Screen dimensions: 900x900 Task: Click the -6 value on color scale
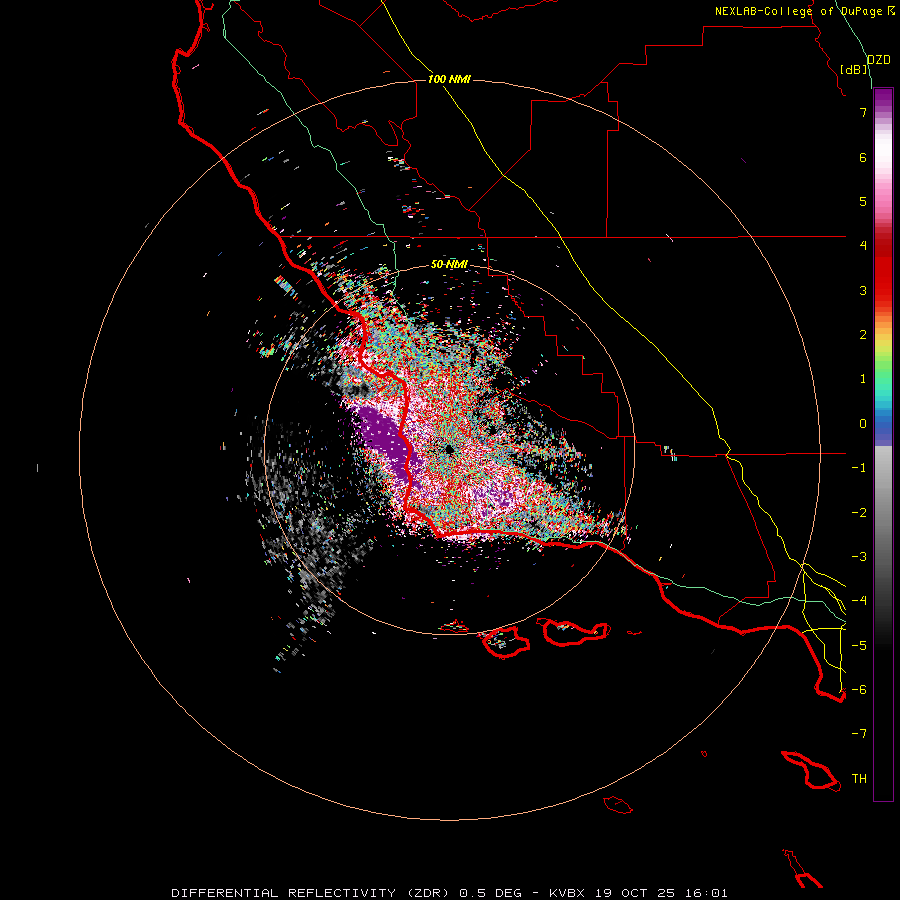[859, 690]
